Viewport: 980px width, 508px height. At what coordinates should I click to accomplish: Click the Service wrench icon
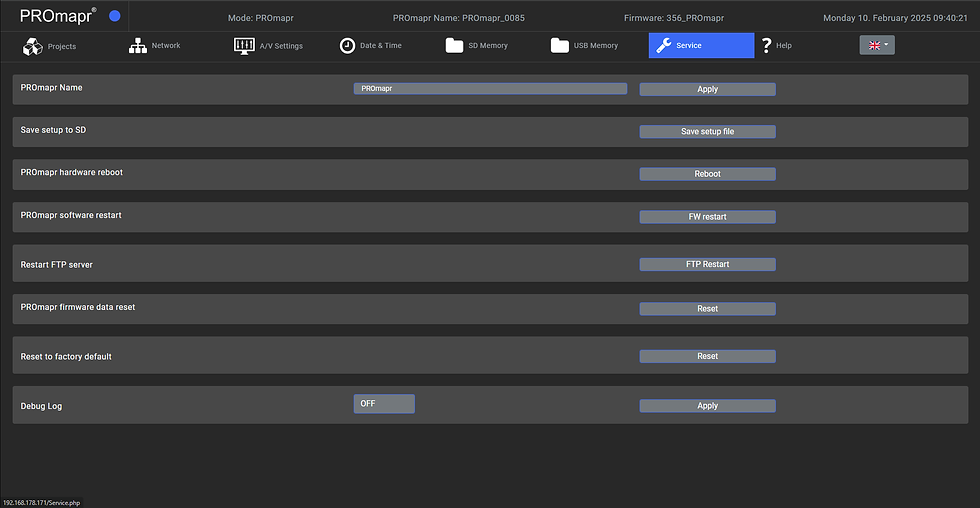point(664,45)
